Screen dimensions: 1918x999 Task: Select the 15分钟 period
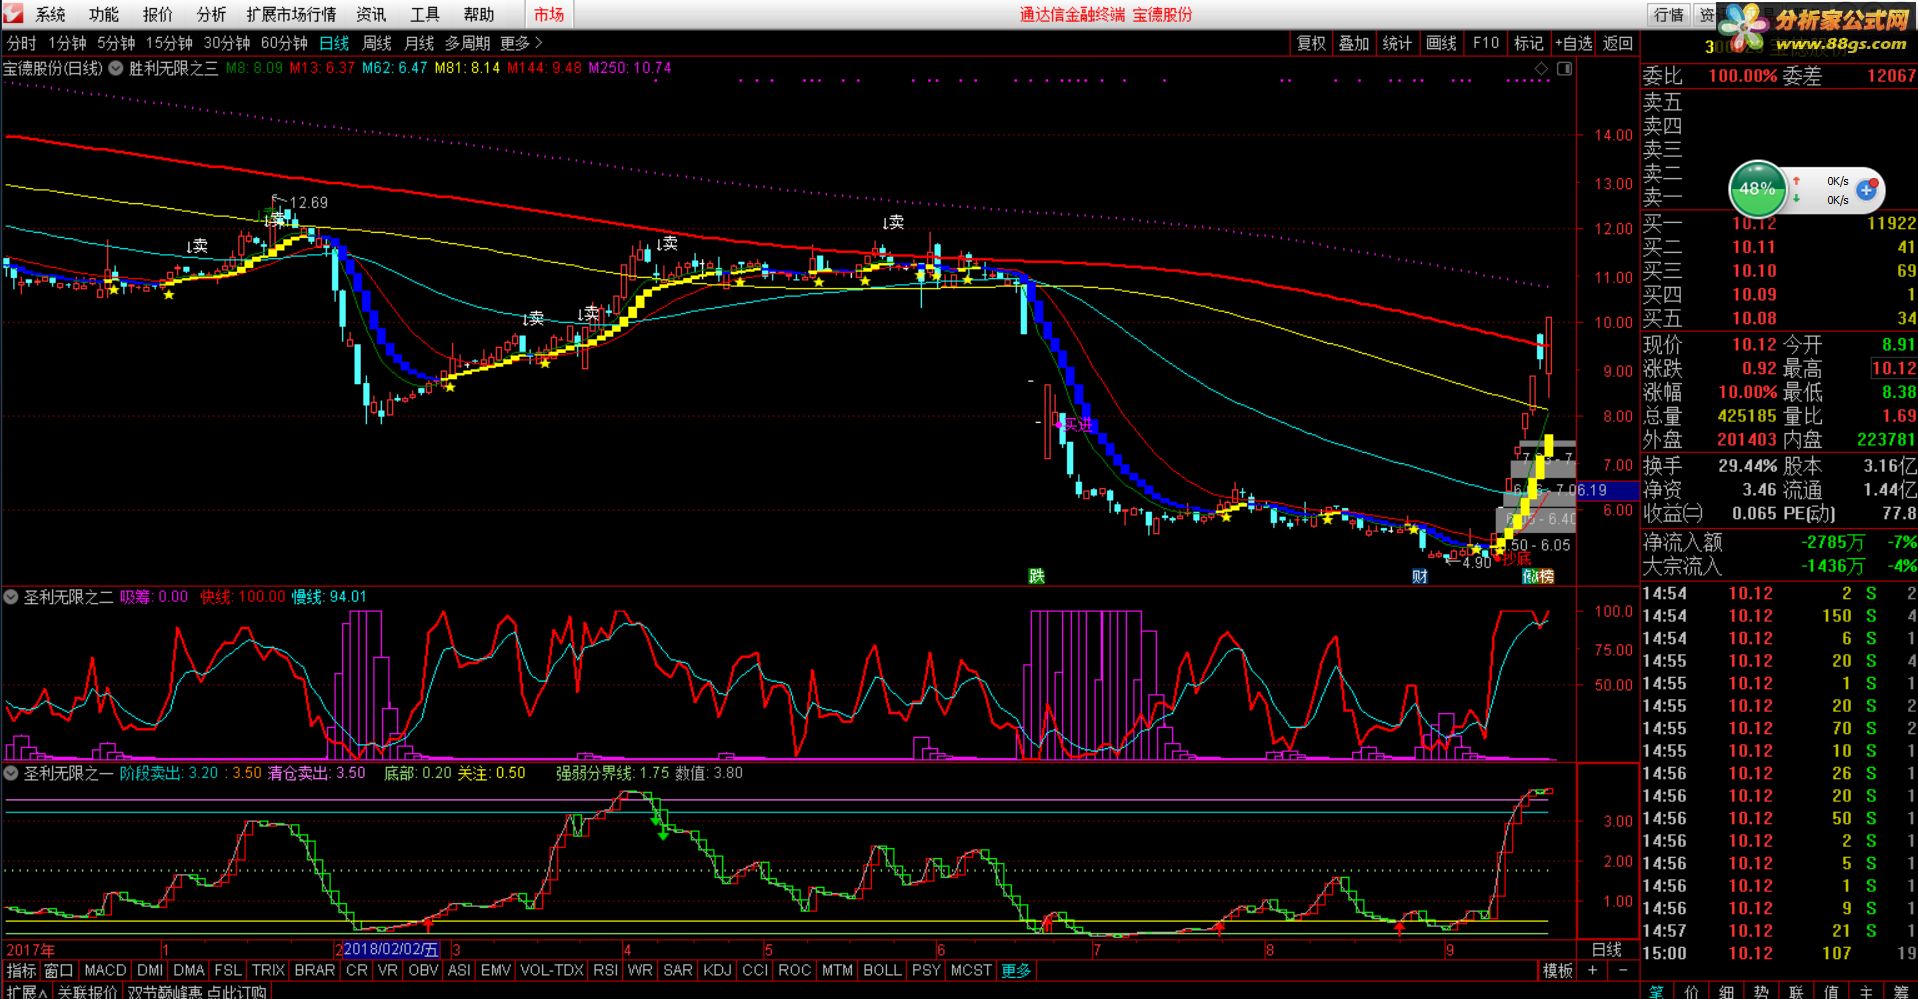(x=169, y=43)
